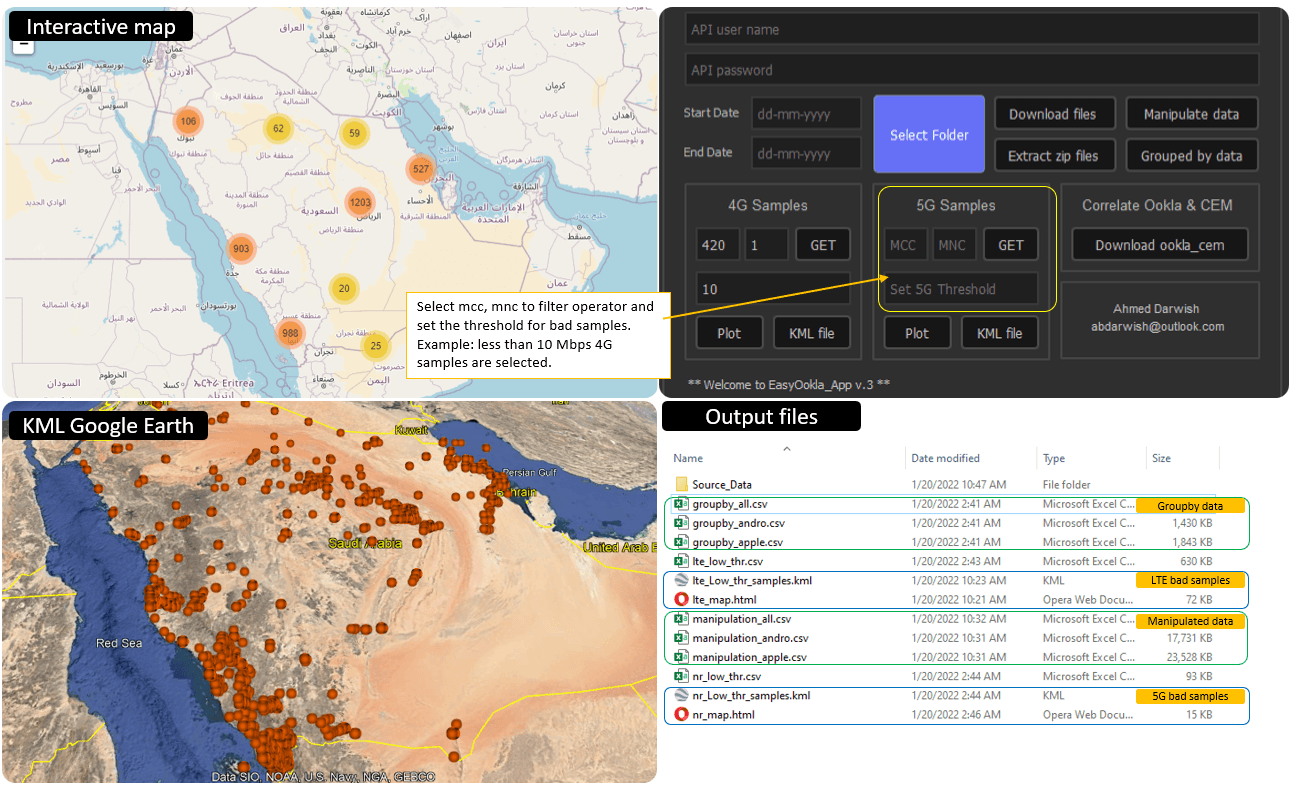Open nr_map.html via its Opera icon

[679, 714]
